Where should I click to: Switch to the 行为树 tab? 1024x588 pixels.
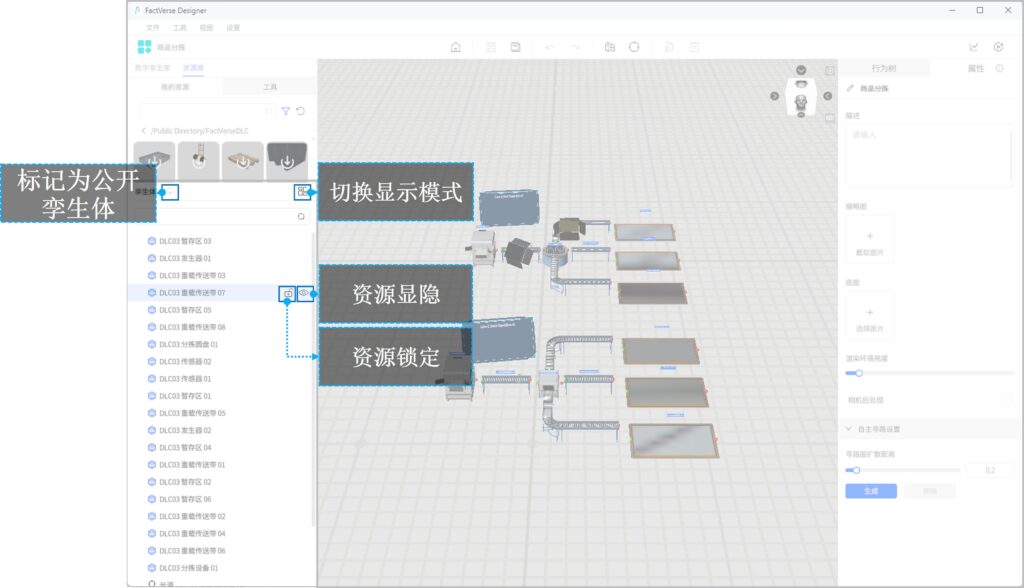click(883, 68)
